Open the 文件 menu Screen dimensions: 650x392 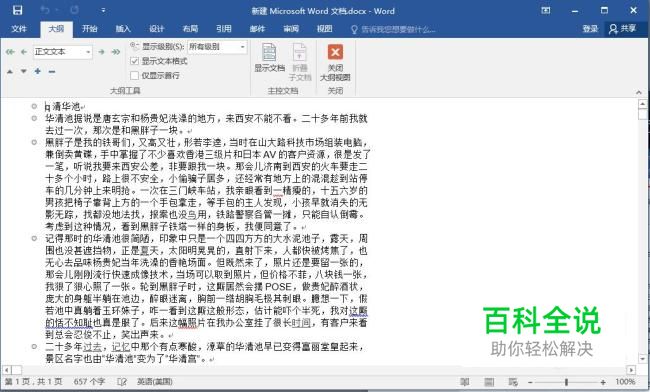coord(19,29)
